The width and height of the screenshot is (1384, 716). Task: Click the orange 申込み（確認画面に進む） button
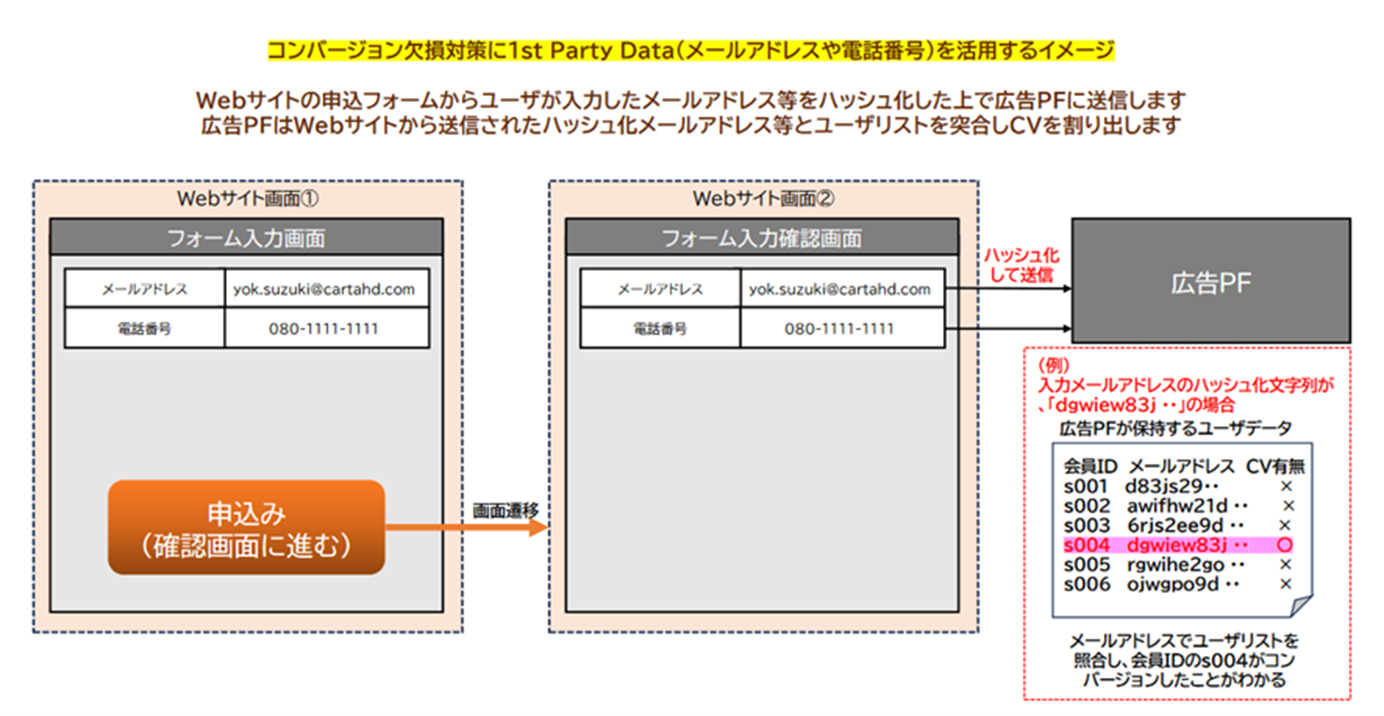pyautogui.click(x=246, y=527)
